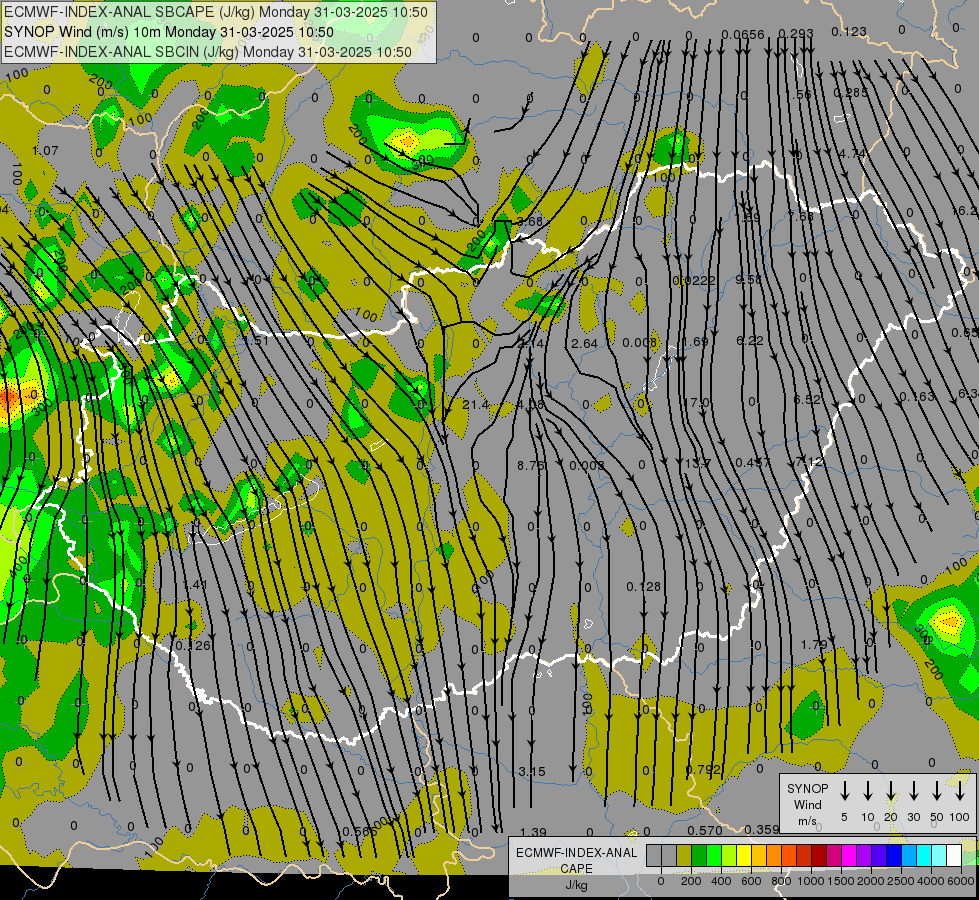The width and height of the screenshot is (979, 900).
Task: Click the '1000' tick label on the CAPE scale
Action: (x=810, y=881)
